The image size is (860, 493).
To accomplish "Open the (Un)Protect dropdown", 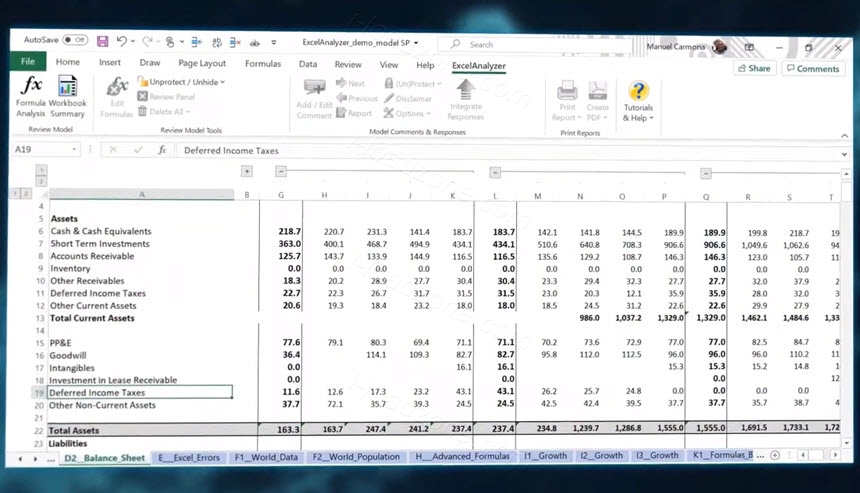I will coord(413,84).
